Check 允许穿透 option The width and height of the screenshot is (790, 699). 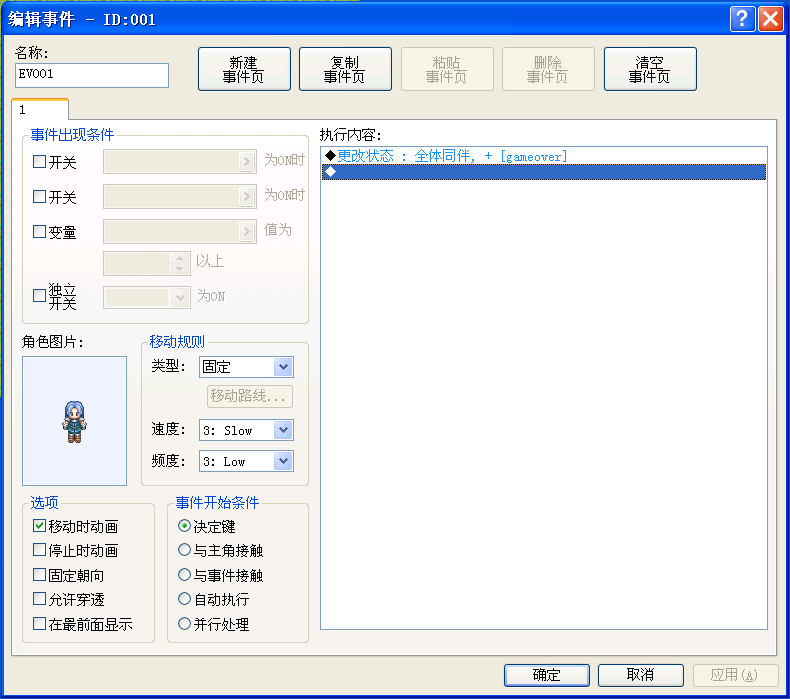pyautogui.click(x=39, y=599)
